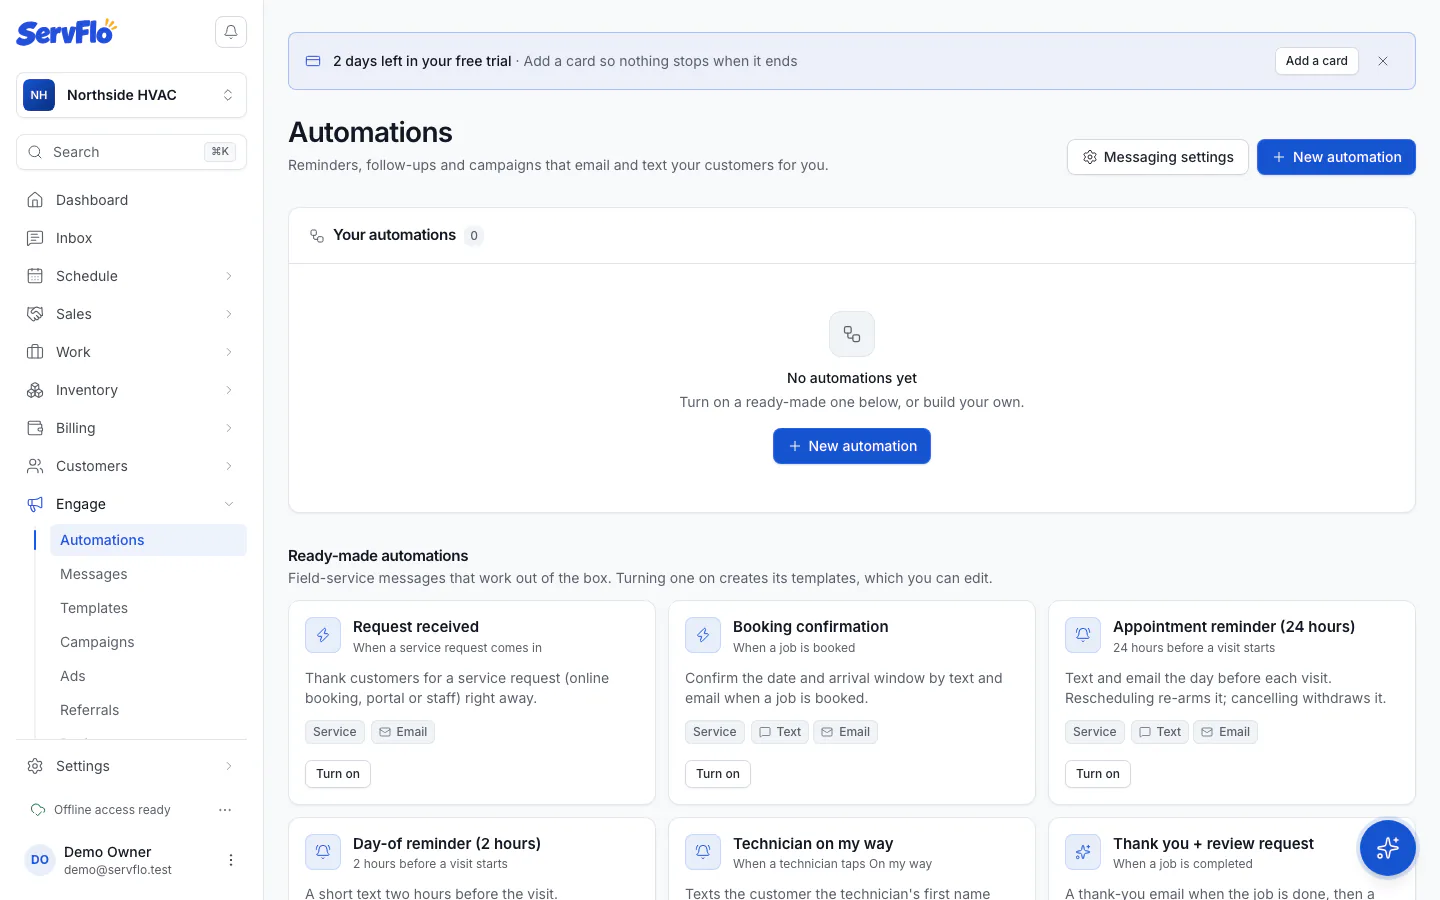1440x900 pixels.
Task: Click the Technician on my way icon
Action: pos(703,852)
